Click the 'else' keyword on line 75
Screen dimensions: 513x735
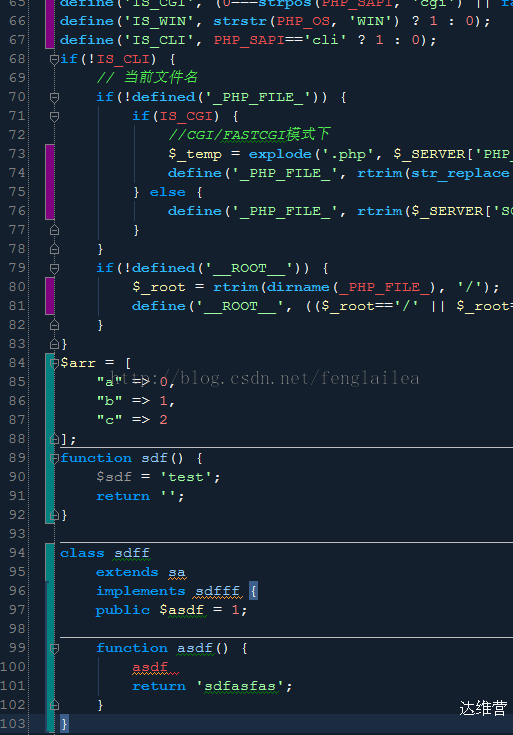(x=167, y=192)
